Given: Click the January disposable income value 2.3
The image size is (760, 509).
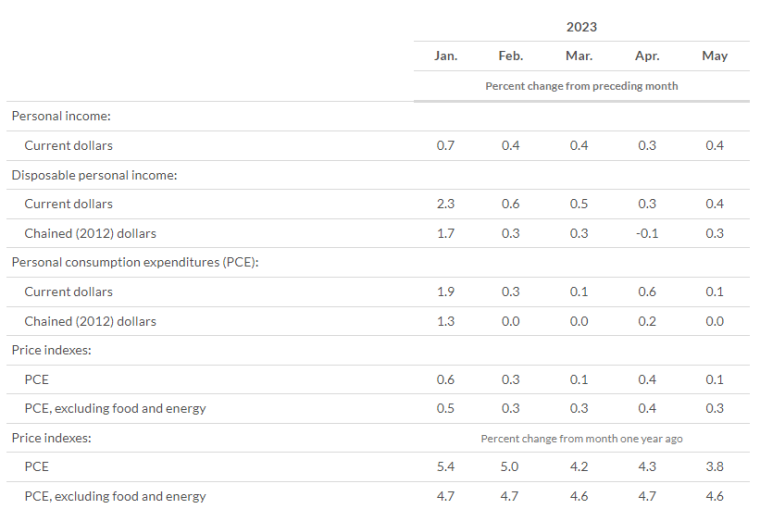Looking at the screenshot, I should click(x=445, y=204).
